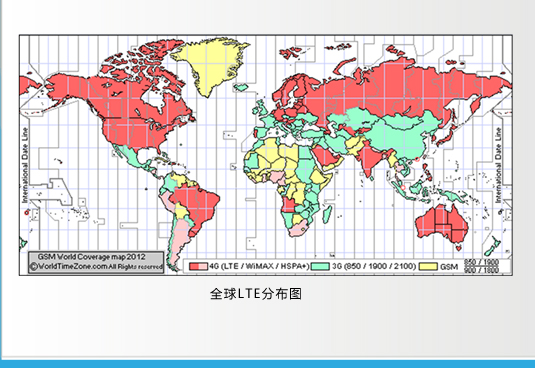This screenshot has height=368, width=535.
Task: Click green Madagascar island on the map
Action: [327, 214]
